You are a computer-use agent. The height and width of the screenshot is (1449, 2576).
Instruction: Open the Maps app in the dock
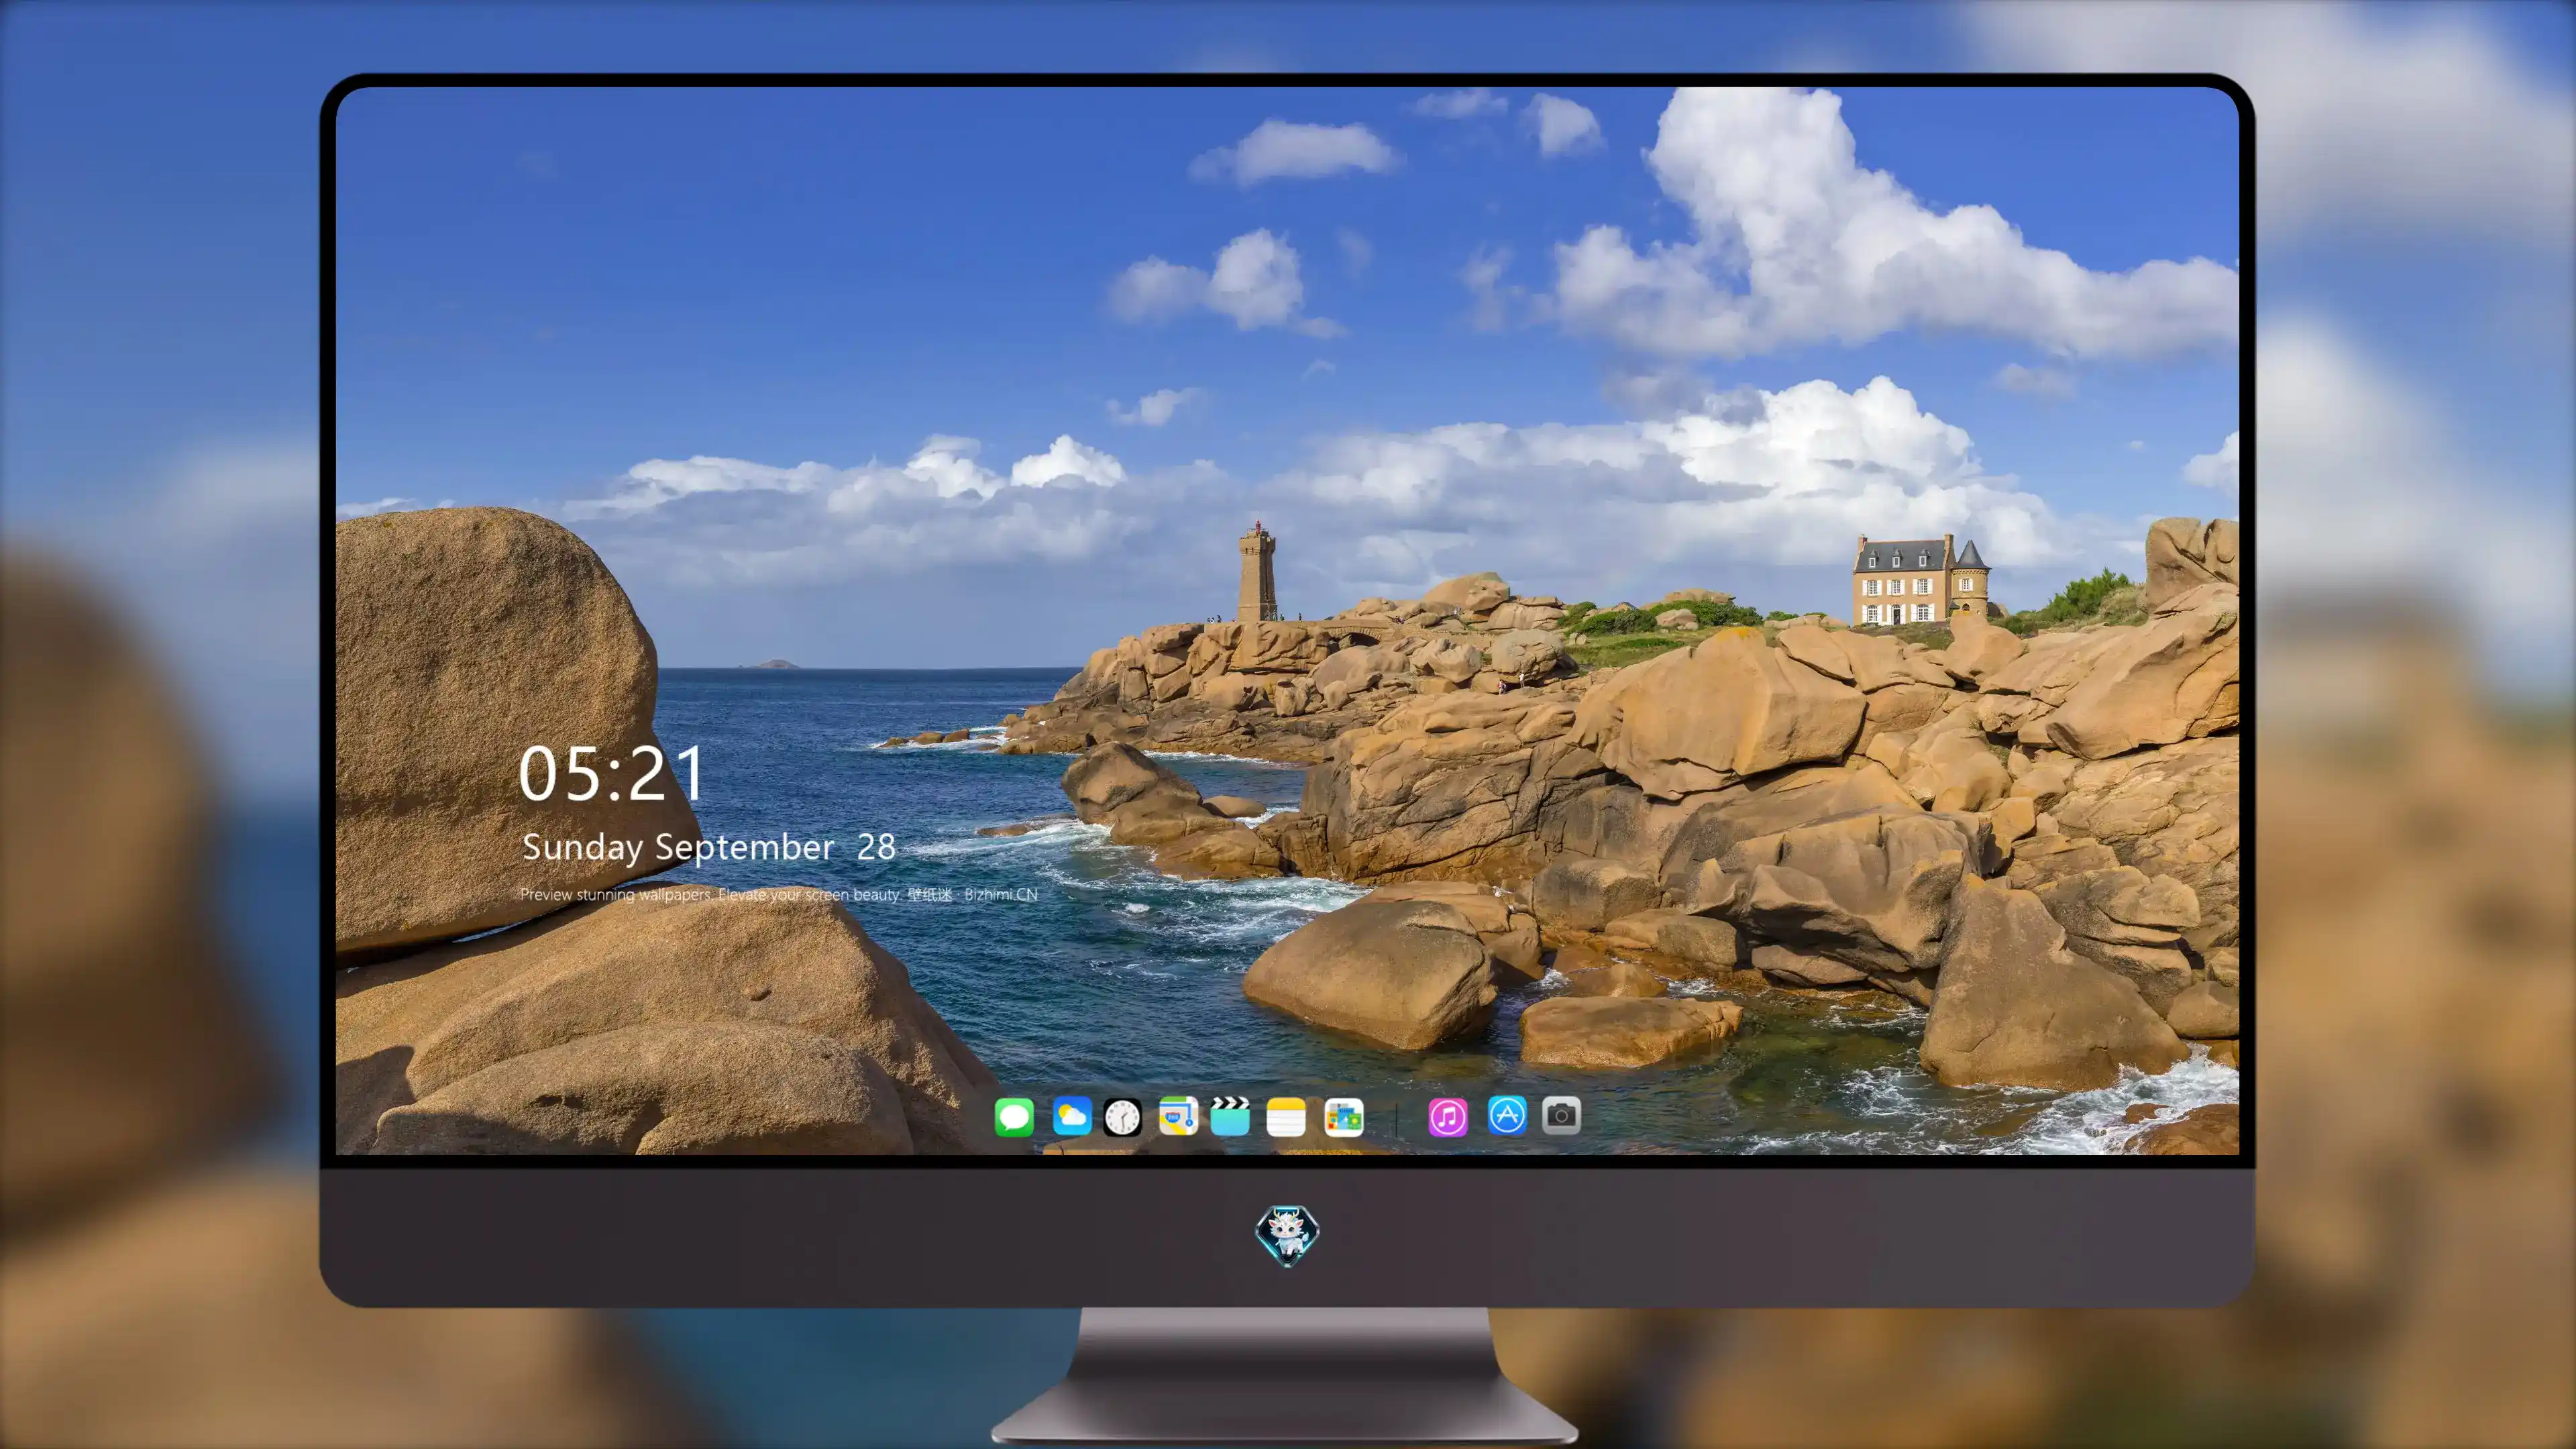tap(1178, 1116)
